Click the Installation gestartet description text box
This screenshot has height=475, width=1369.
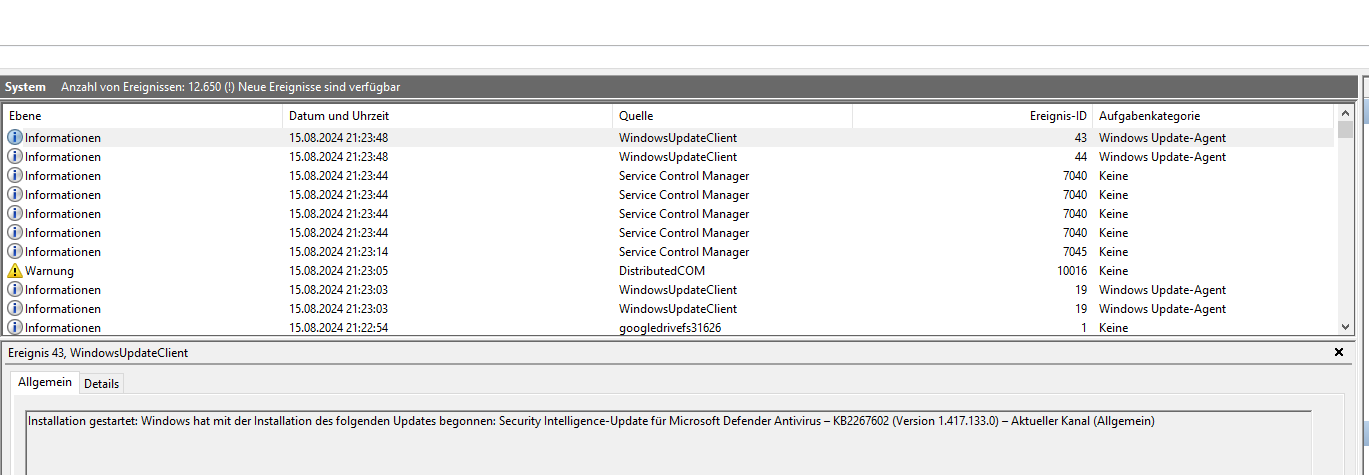pyautogui.click(x=668, y=440)
